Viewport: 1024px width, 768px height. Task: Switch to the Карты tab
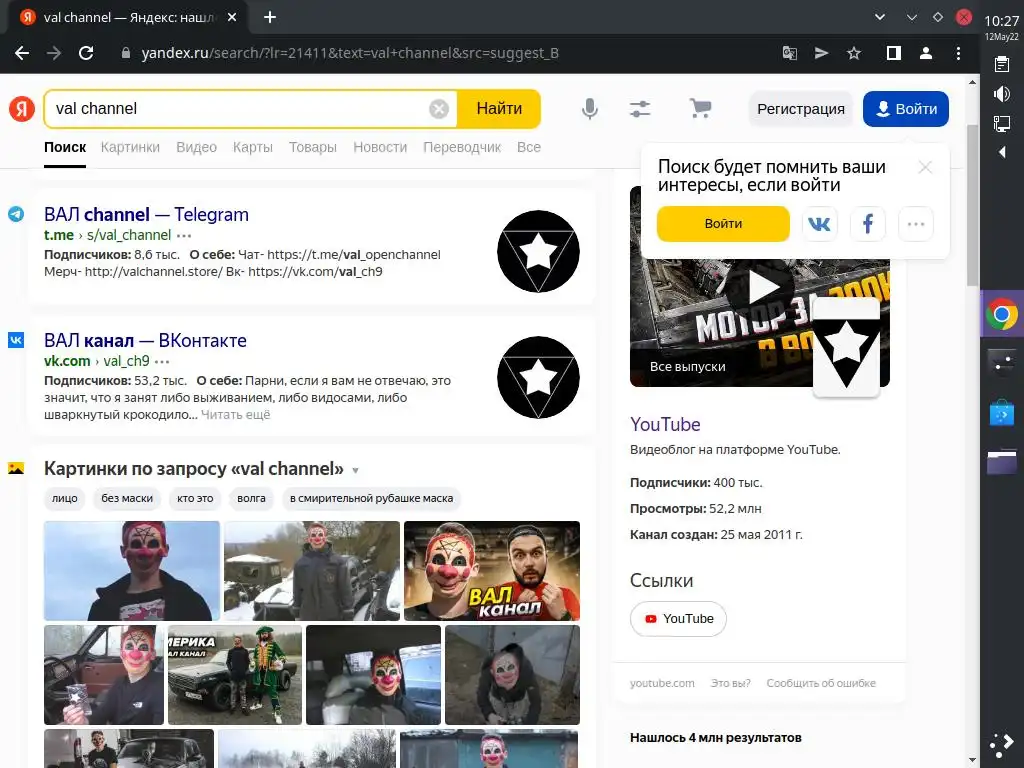(253, 147)
